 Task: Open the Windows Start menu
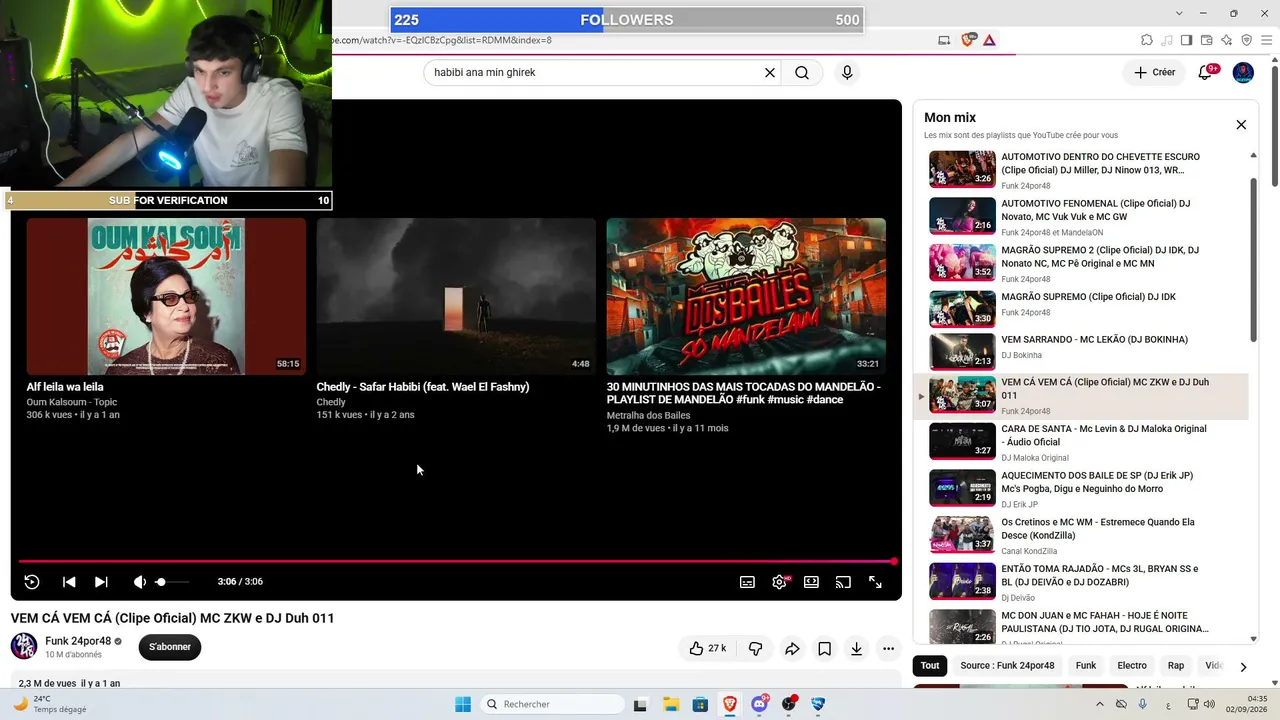pyautogui.click(x=463, y=704)
